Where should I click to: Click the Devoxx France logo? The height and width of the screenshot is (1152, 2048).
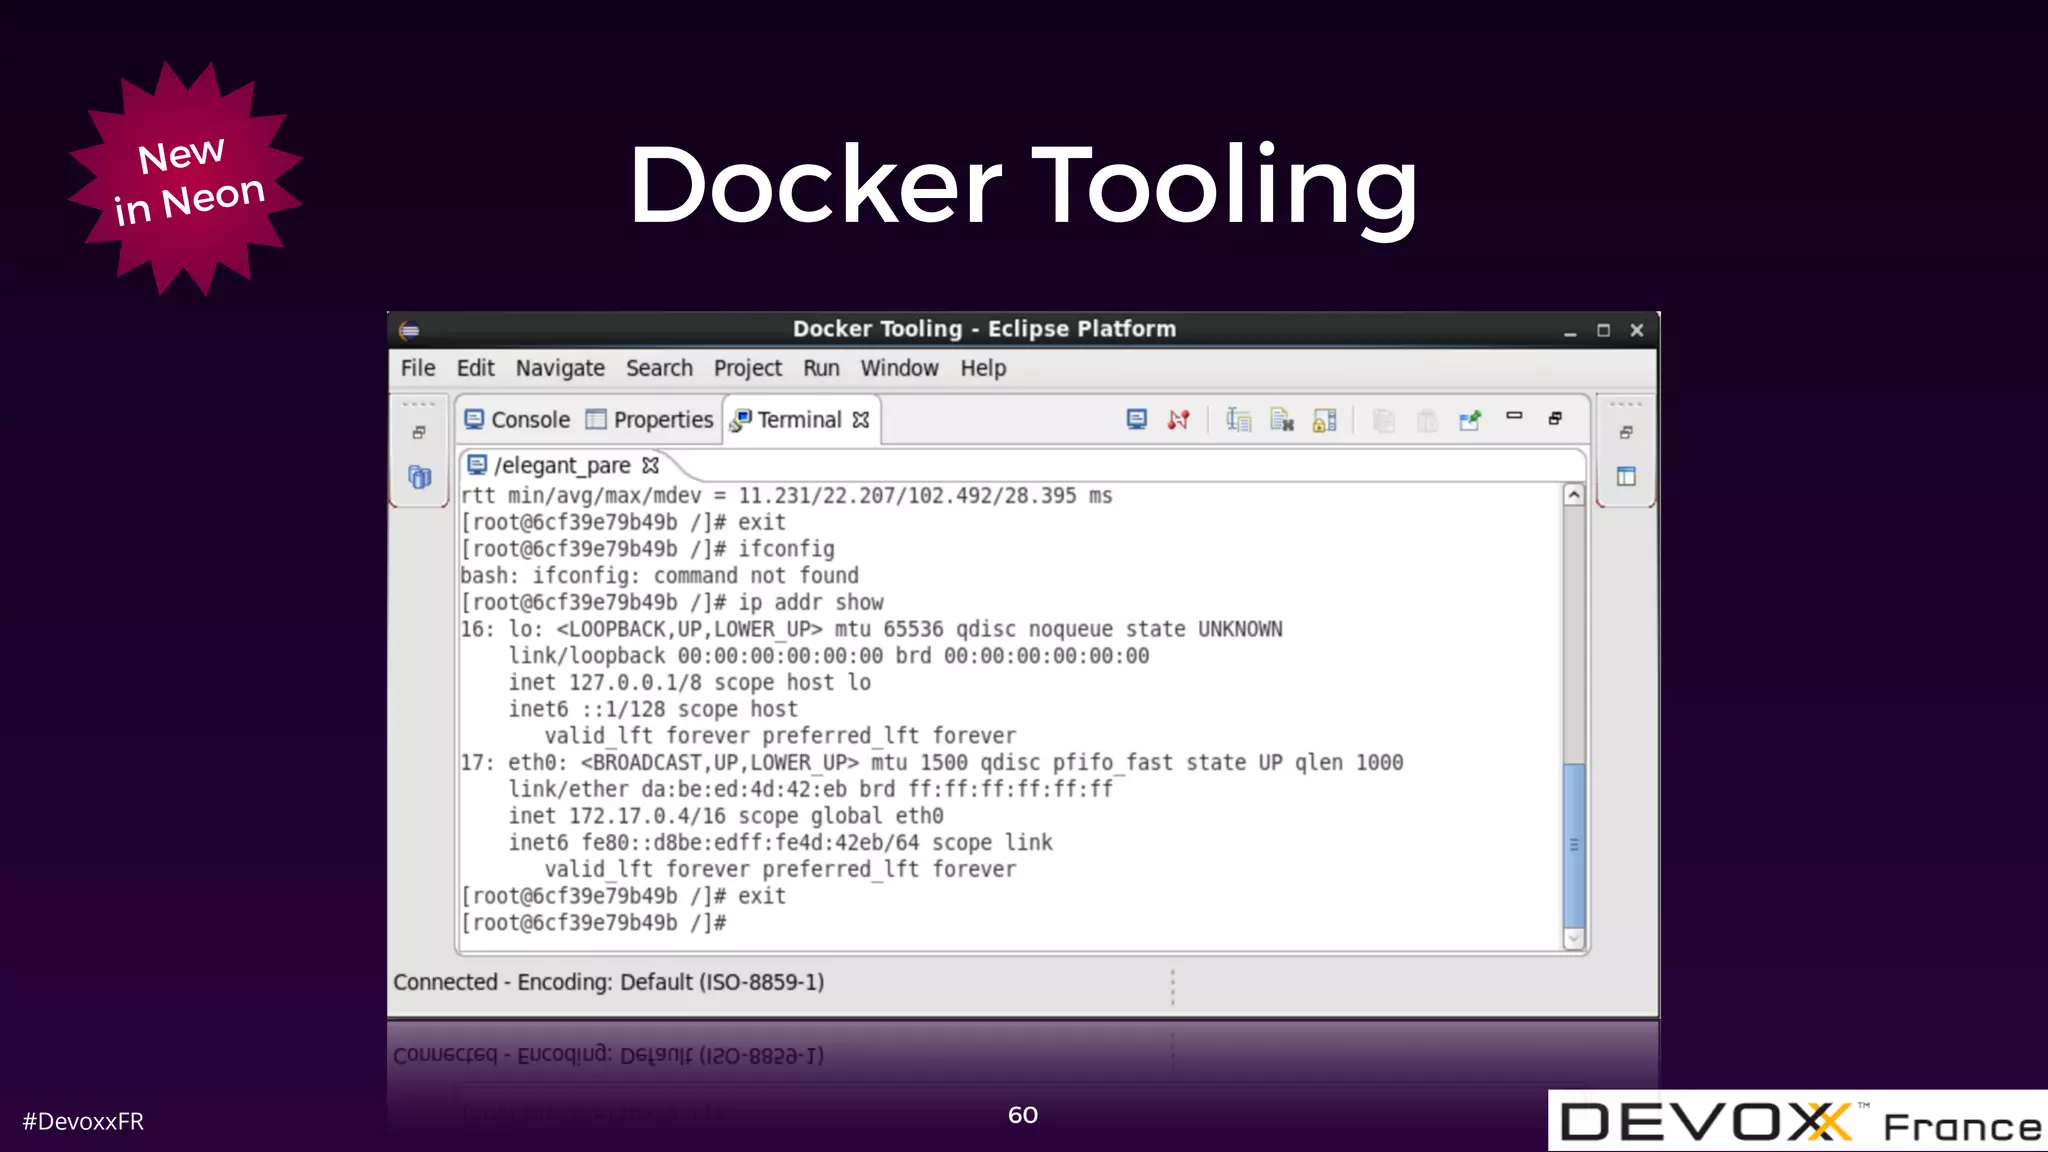tap(1799, 1122)
